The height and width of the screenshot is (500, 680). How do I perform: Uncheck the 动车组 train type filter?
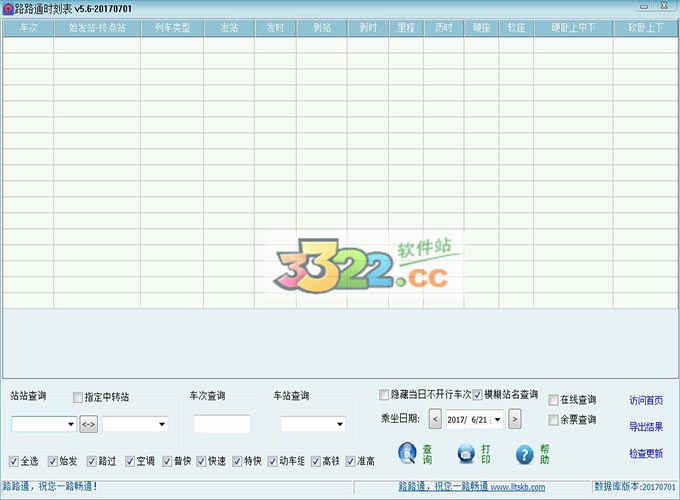271,461
